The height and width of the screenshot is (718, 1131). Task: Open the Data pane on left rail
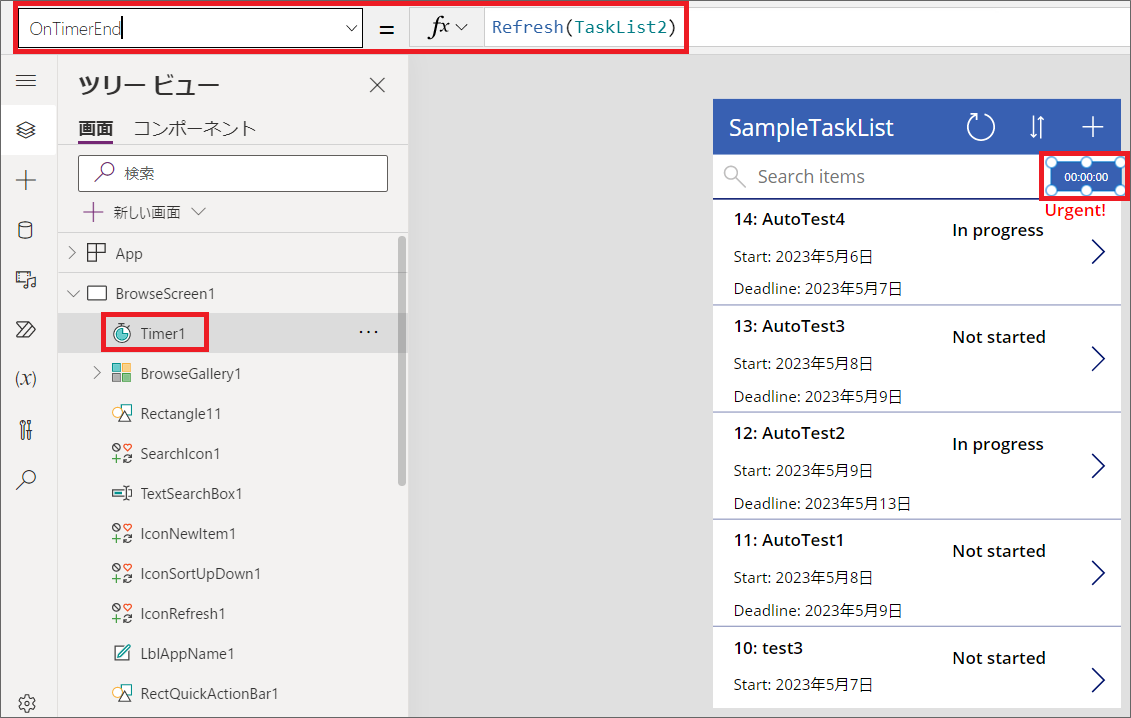click(27, 230)
